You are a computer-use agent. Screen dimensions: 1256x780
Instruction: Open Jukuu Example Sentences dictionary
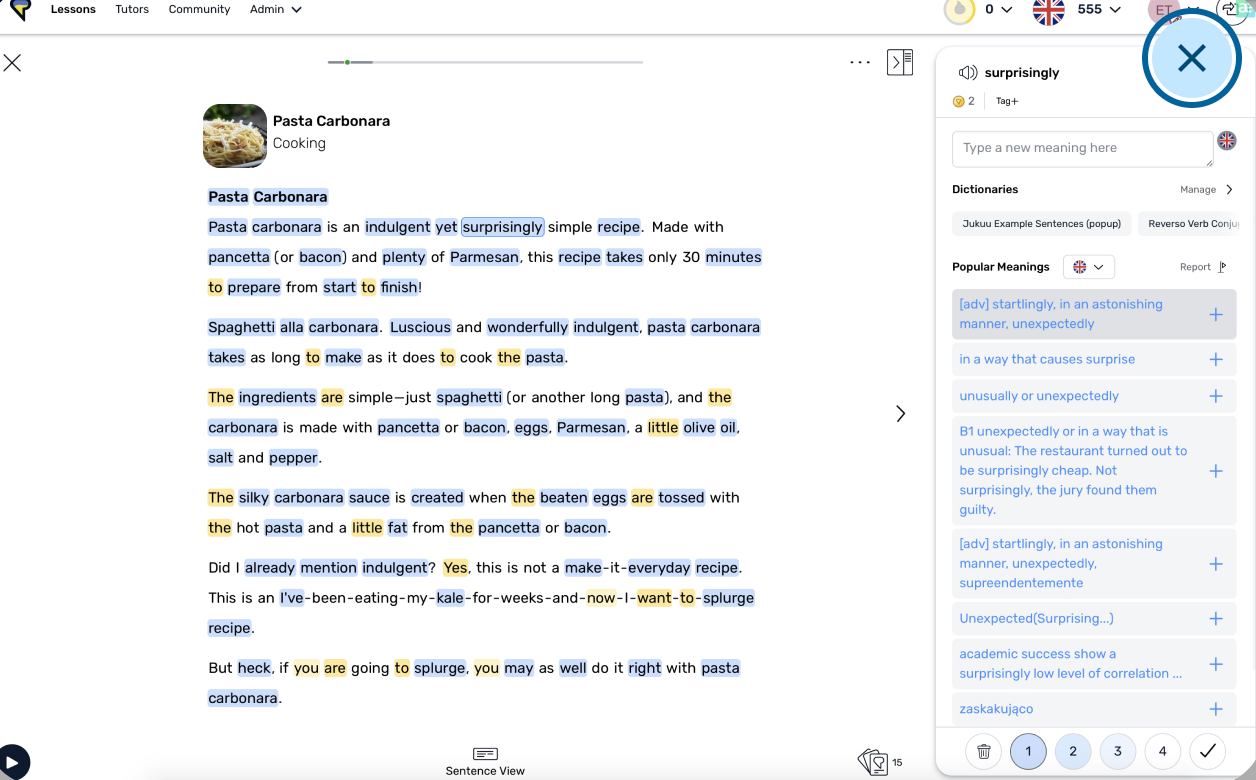(x=1041, y=224)
